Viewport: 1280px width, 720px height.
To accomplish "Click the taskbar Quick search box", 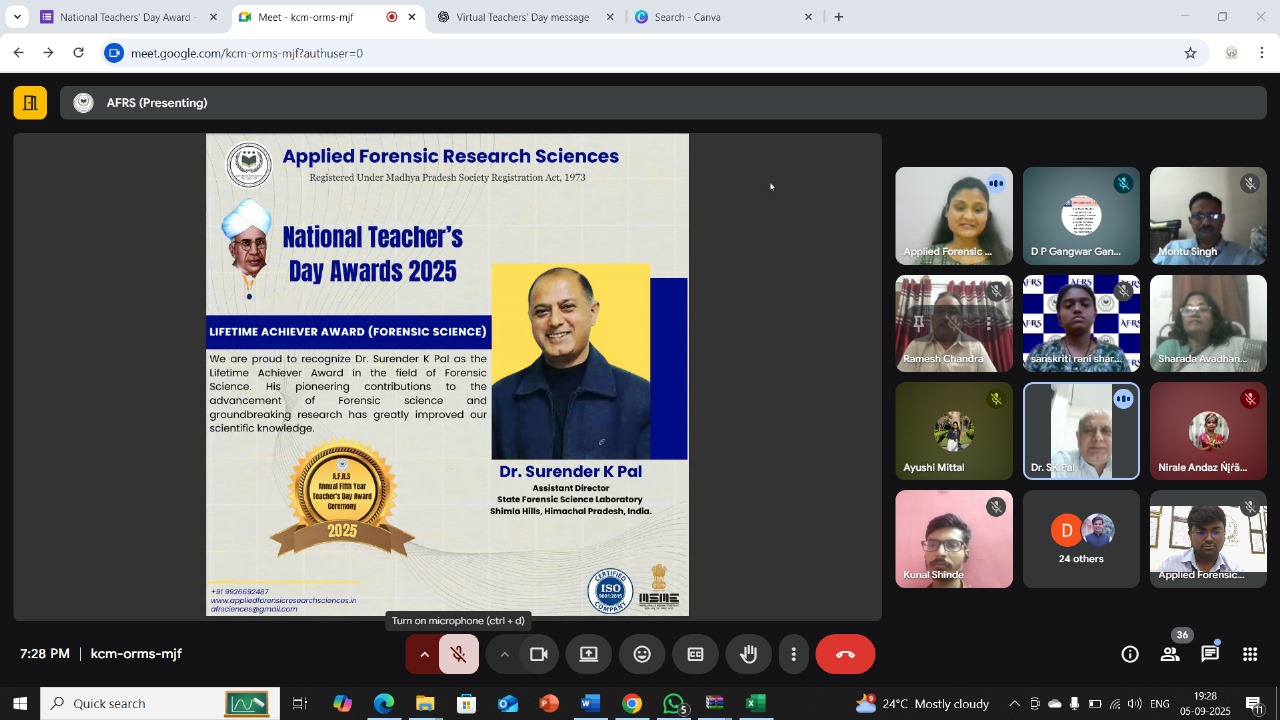I will click(x=158, y=704).
